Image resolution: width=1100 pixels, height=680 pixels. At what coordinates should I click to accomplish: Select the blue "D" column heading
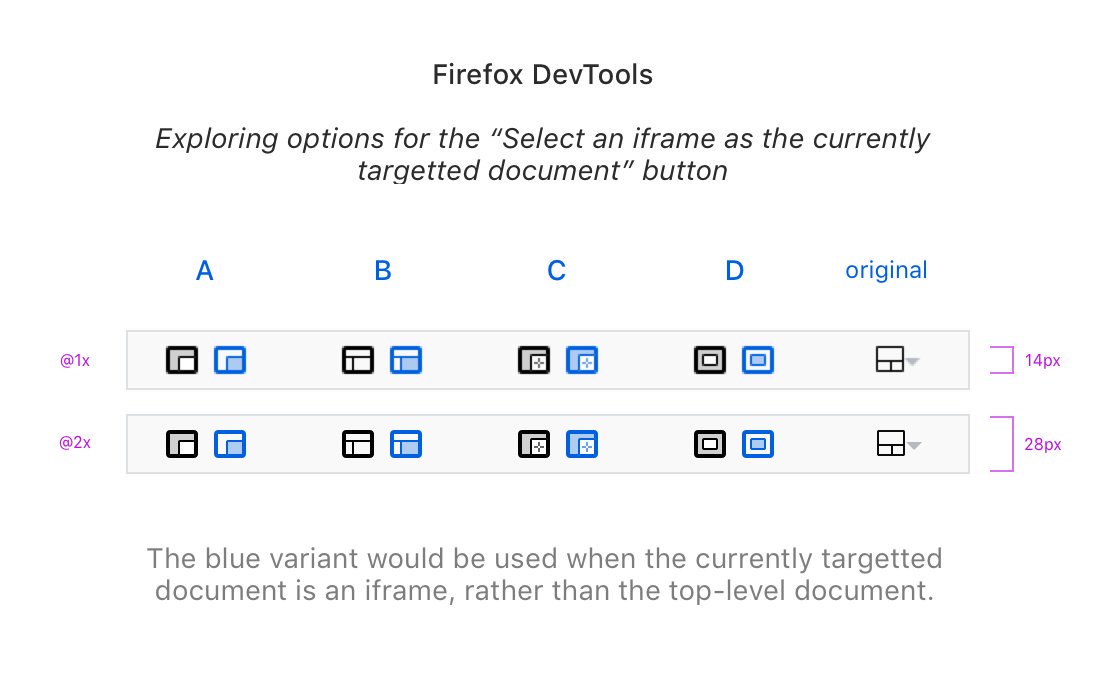(735, 271)
